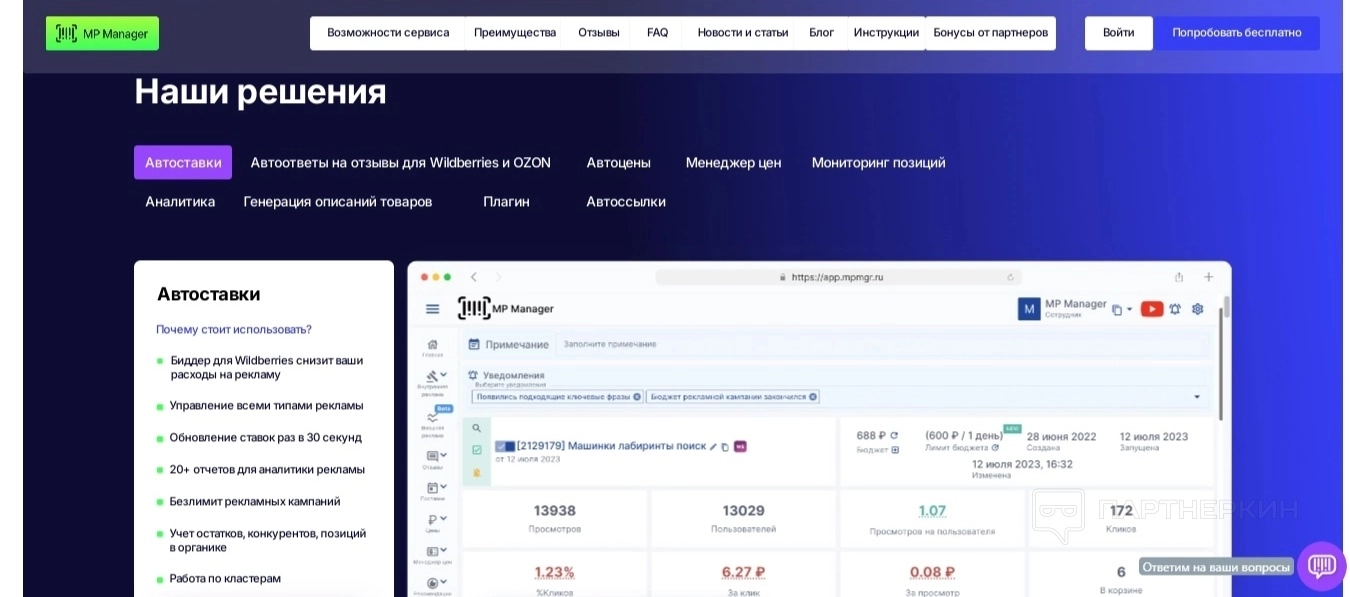Click the pencil edit icon beside campaign name
The height and width of the screenshot is (597, 1350).
(713, 447)
